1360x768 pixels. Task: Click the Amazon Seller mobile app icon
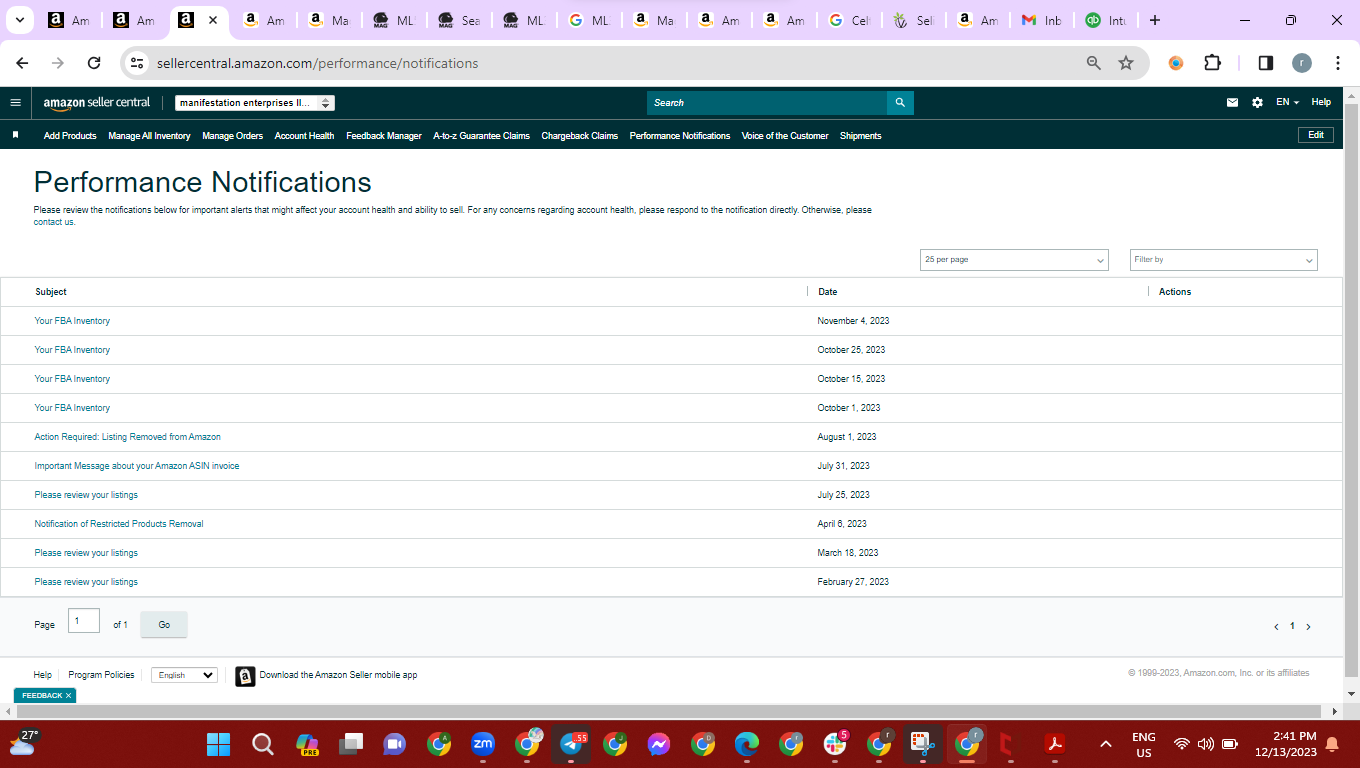(245, 676)
